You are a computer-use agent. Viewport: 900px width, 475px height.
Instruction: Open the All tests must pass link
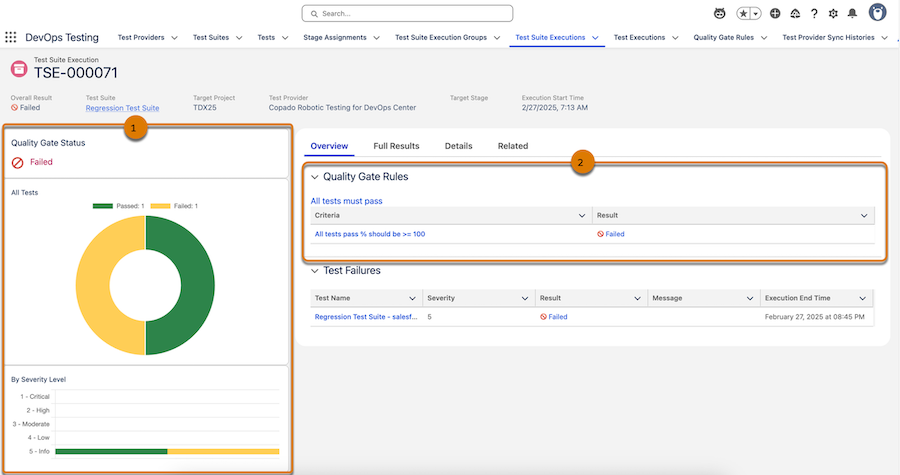(x=346, y=201)
